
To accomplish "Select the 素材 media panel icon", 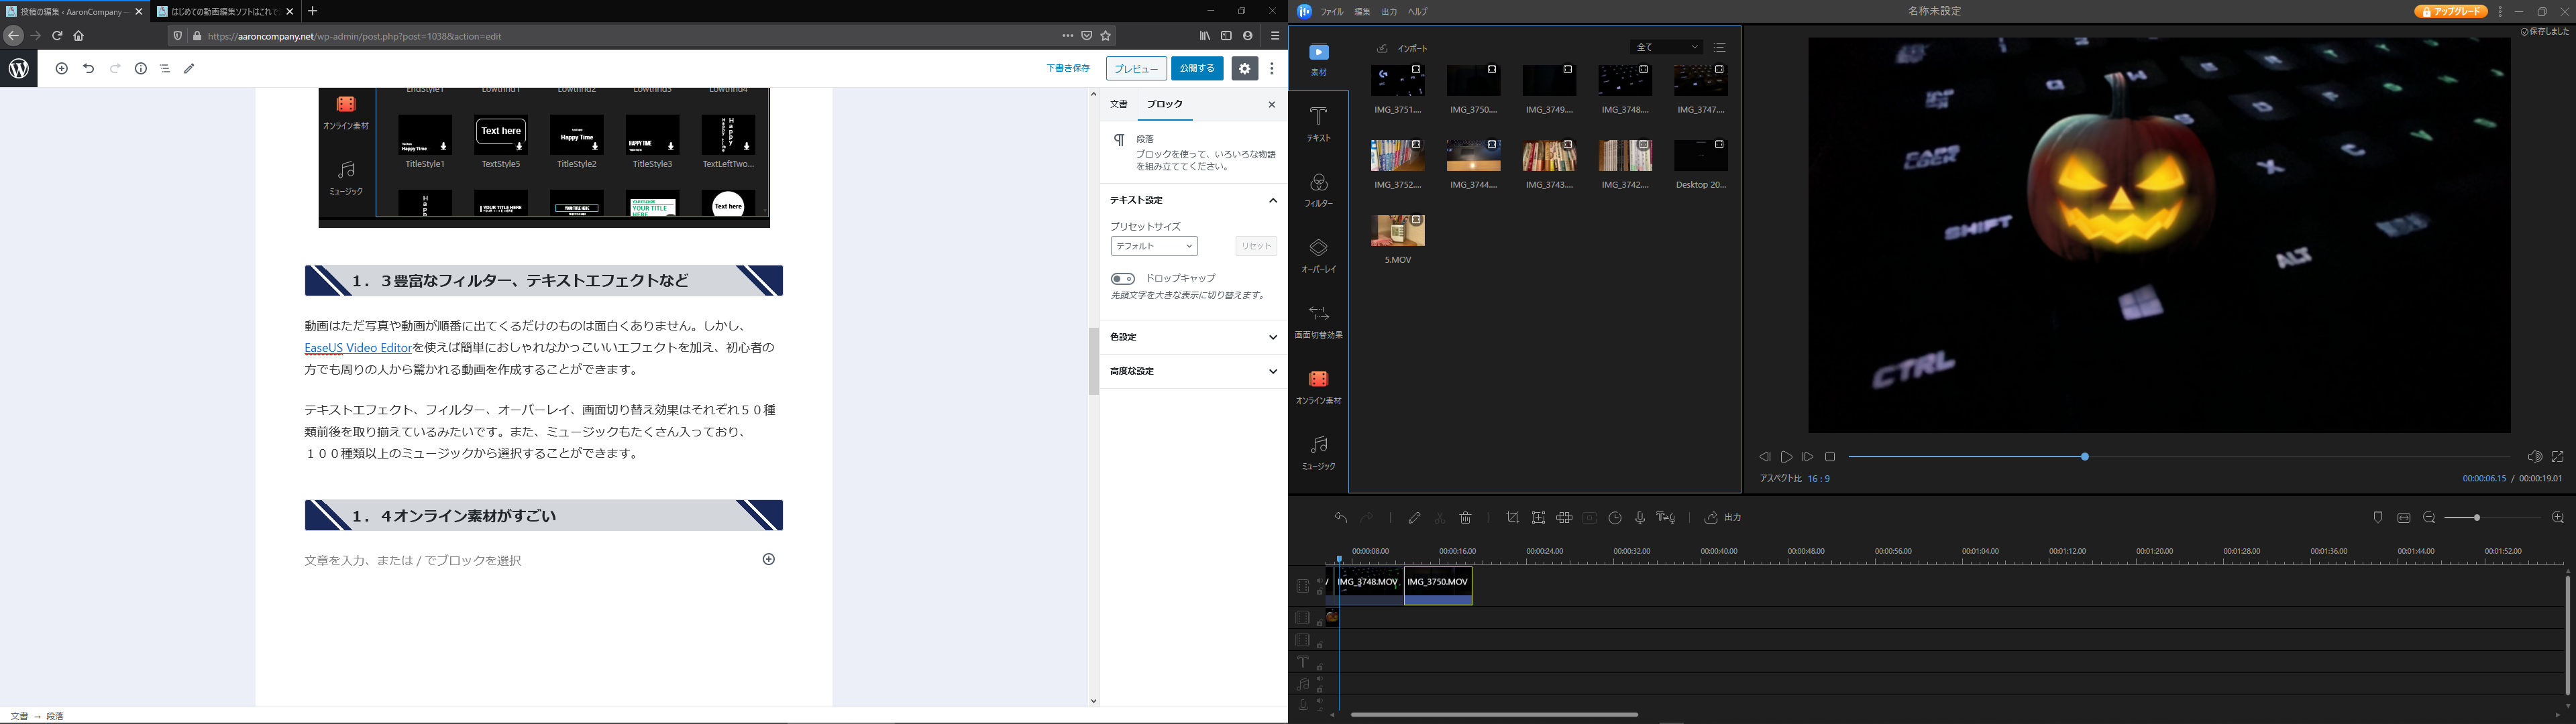I will [x=1318, y=59].
